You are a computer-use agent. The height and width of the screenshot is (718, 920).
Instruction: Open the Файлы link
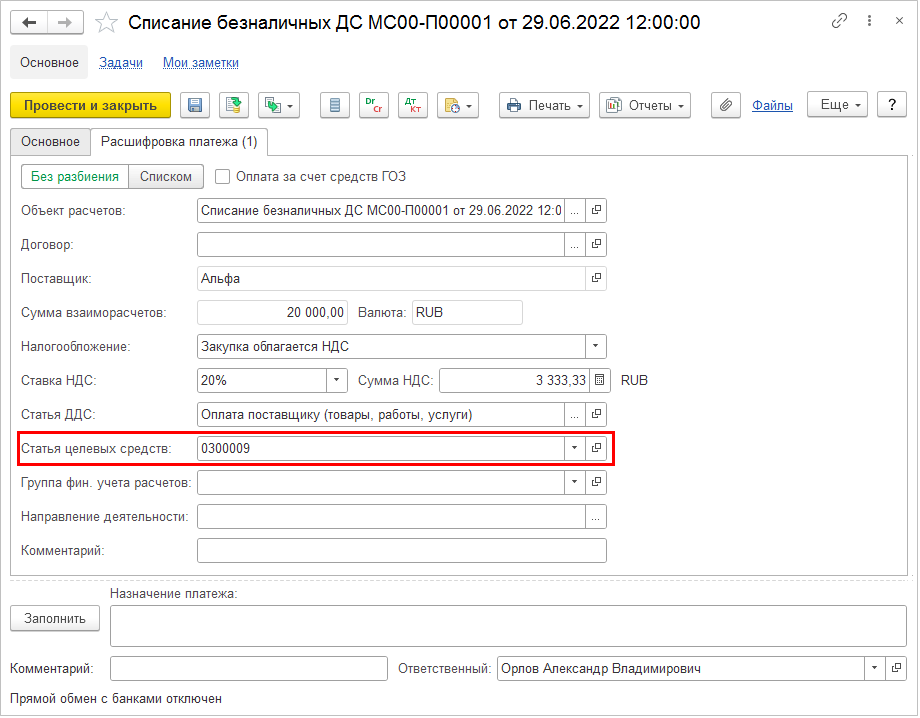tap(772, 105)
